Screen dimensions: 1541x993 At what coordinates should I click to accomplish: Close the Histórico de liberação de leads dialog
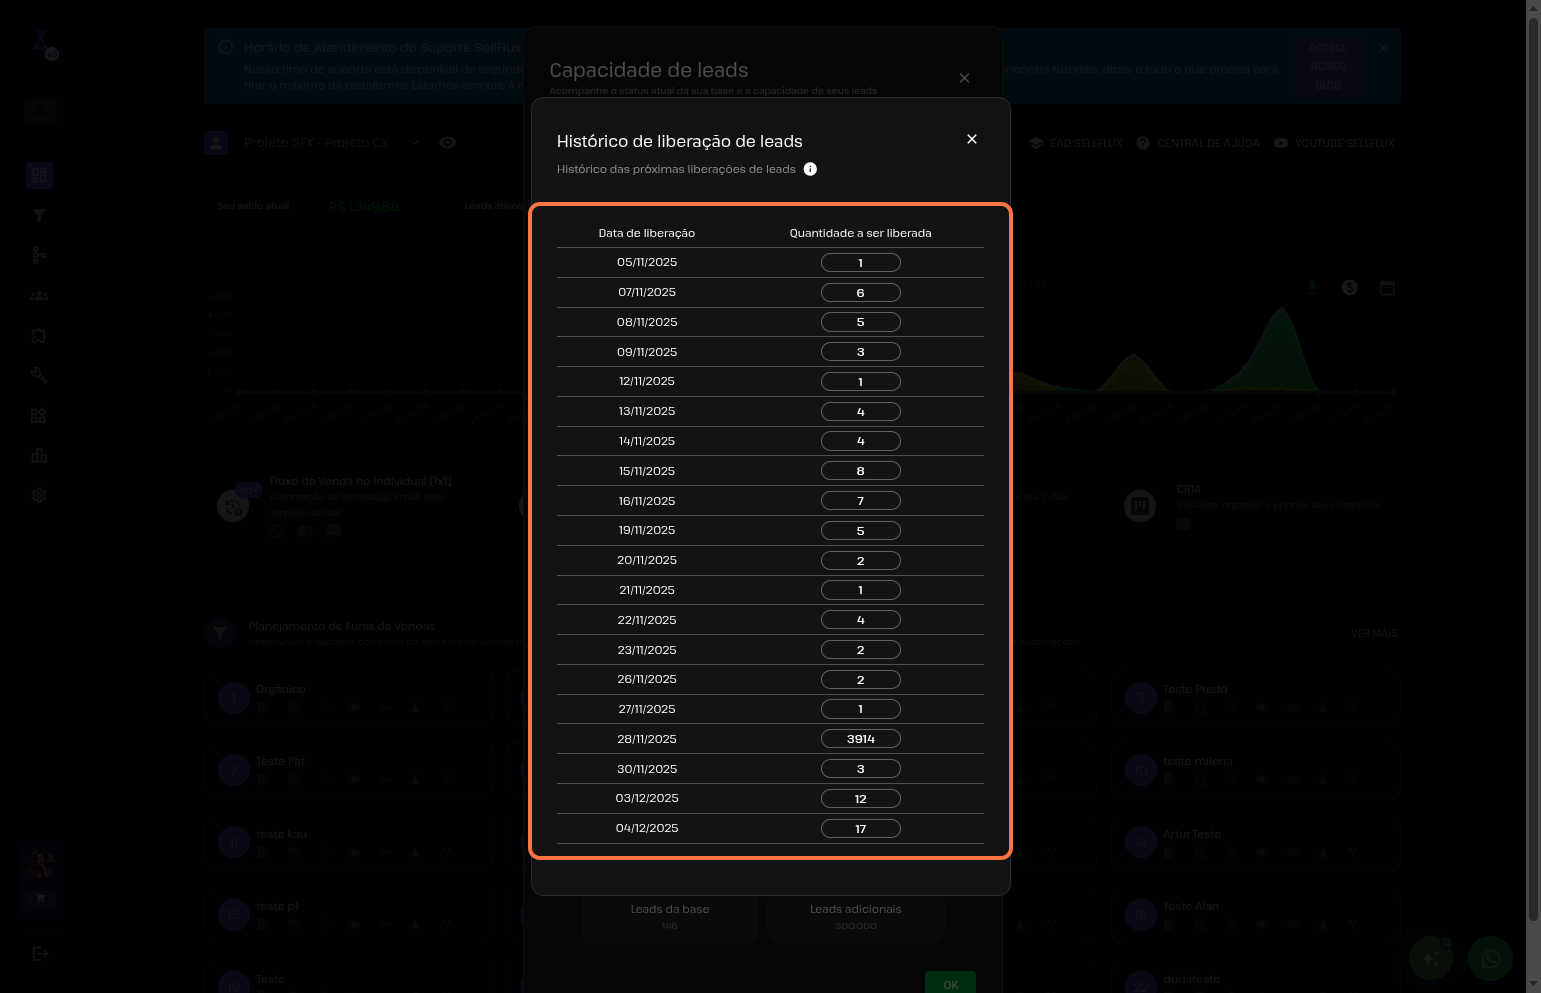[971, 139]
